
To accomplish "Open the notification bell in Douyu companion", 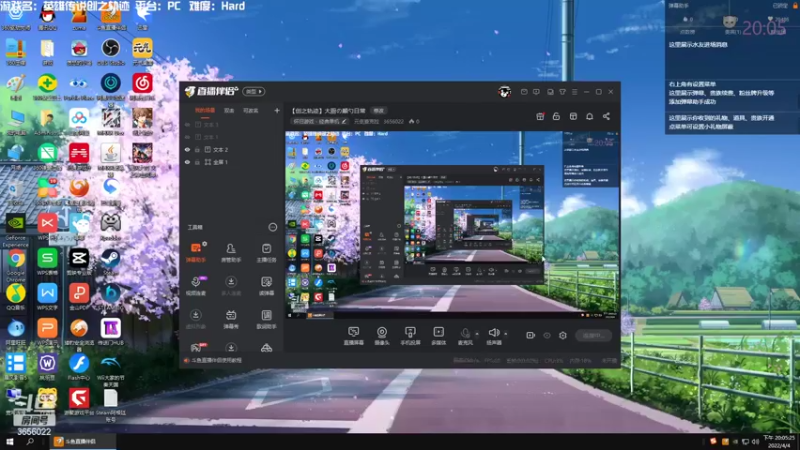I will click(x=589, y=116).
